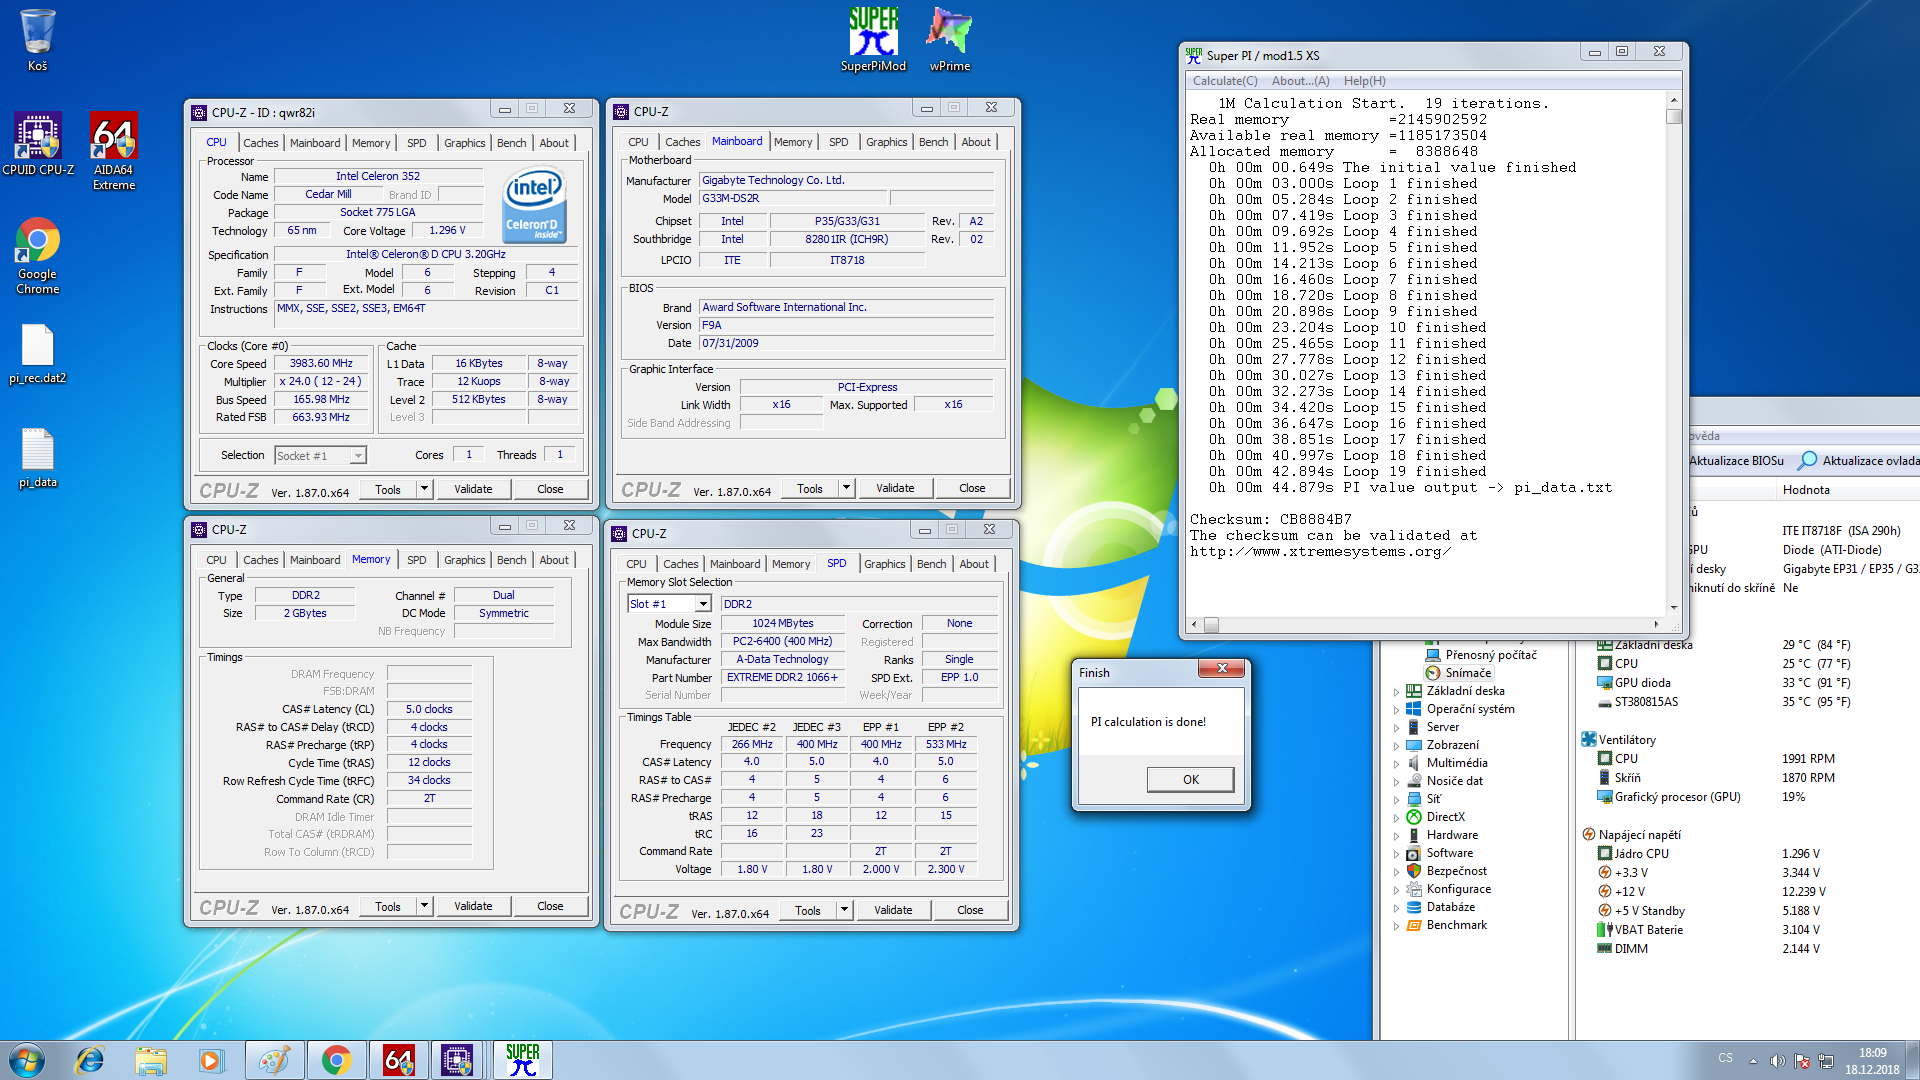1920x1080 pixels.
Task: Click Super PI vertical scrollbar thumb
Action: click(x=1673, y=116)
